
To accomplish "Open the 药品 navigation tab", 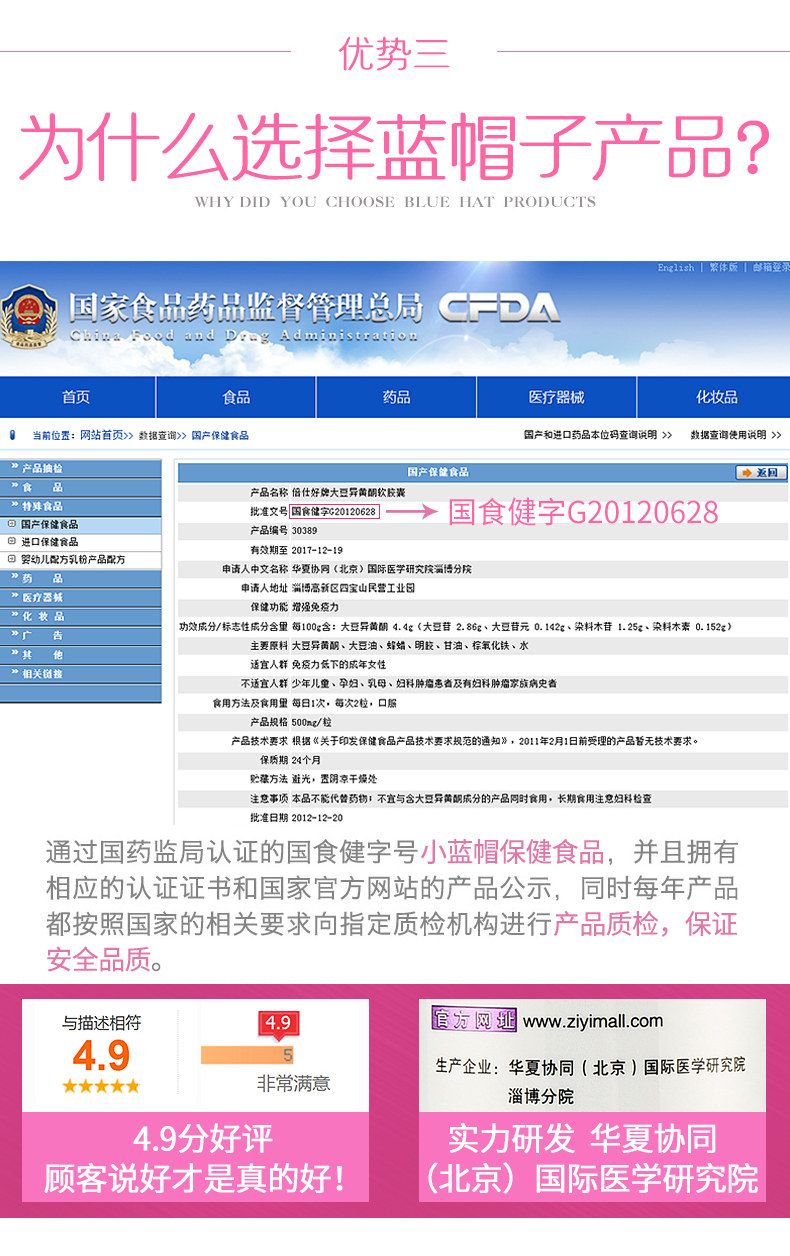I will 396,397.
